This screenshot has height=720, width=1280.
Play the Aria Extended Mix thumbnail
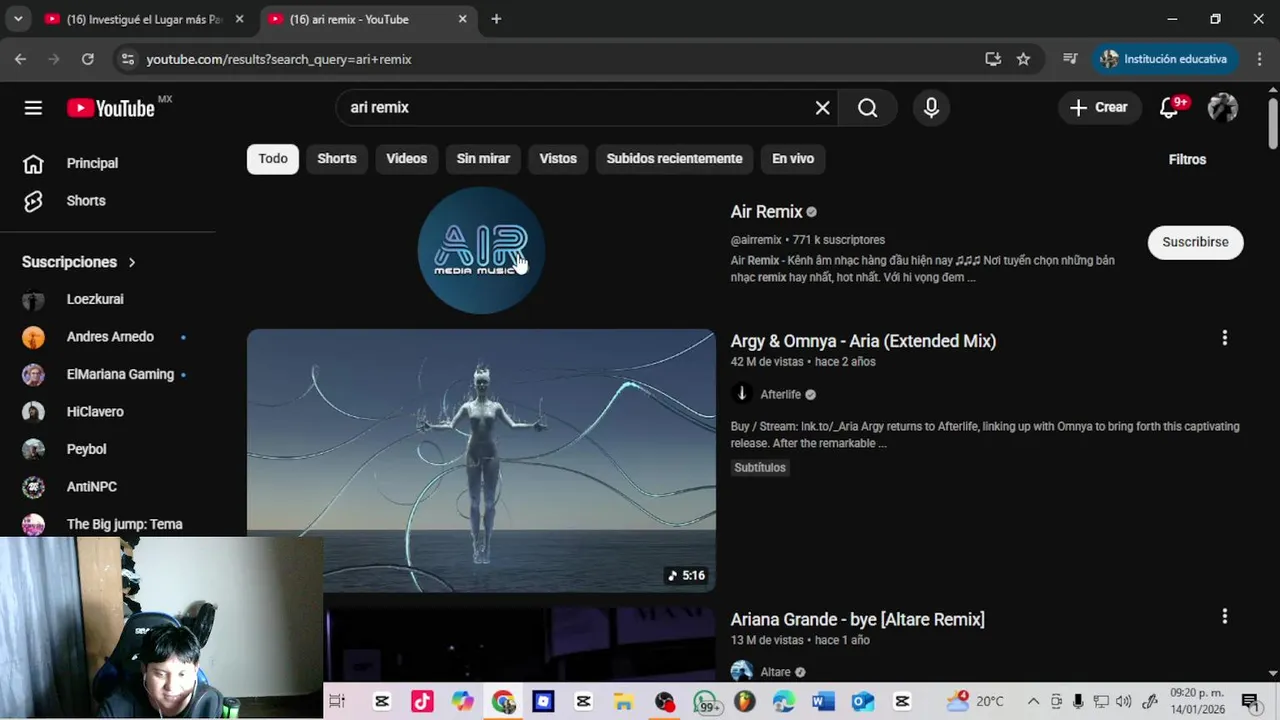[481, 461]
